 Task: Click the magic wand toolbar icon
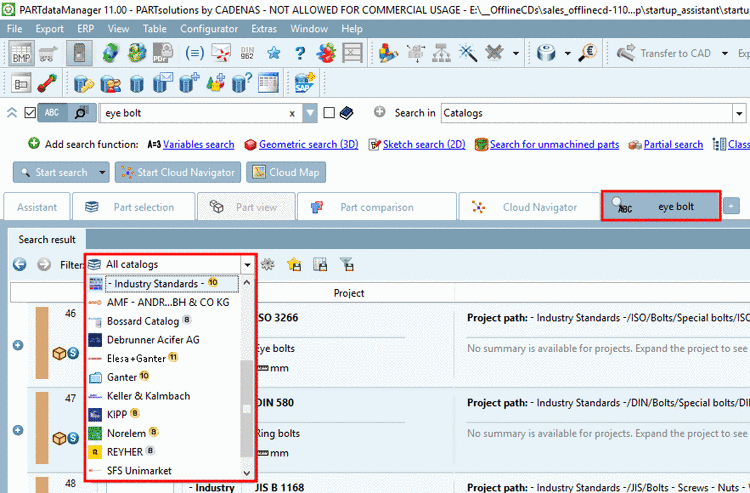click(468, 53)
